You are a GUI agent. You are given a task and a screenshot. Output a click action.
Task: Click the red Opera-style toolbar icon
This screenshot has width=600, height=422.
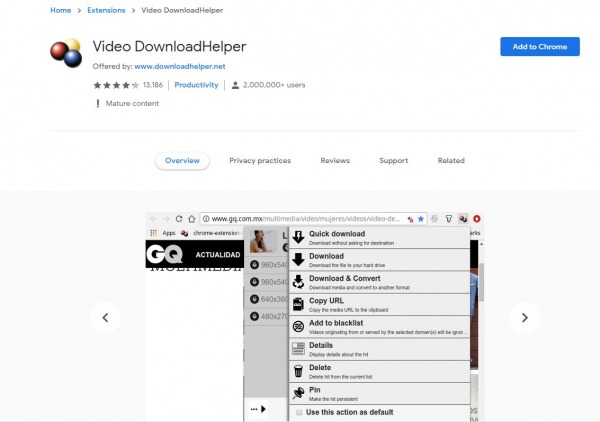pos(477,219)
